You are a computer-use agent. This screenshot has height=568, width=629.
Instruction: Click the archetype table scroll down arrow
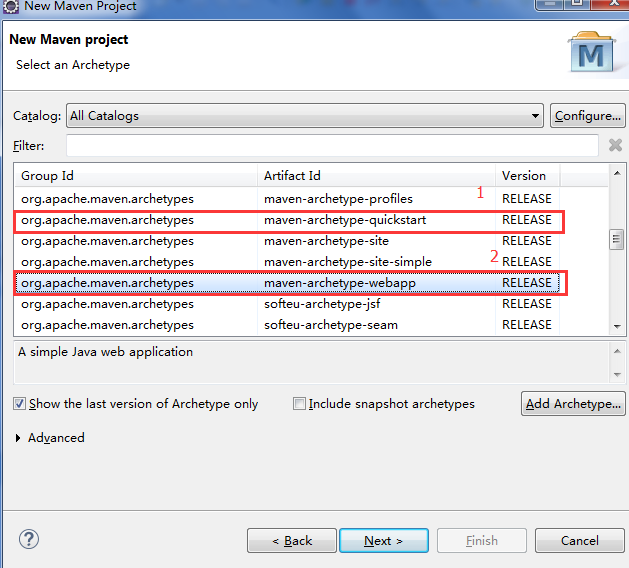(617, 327)
